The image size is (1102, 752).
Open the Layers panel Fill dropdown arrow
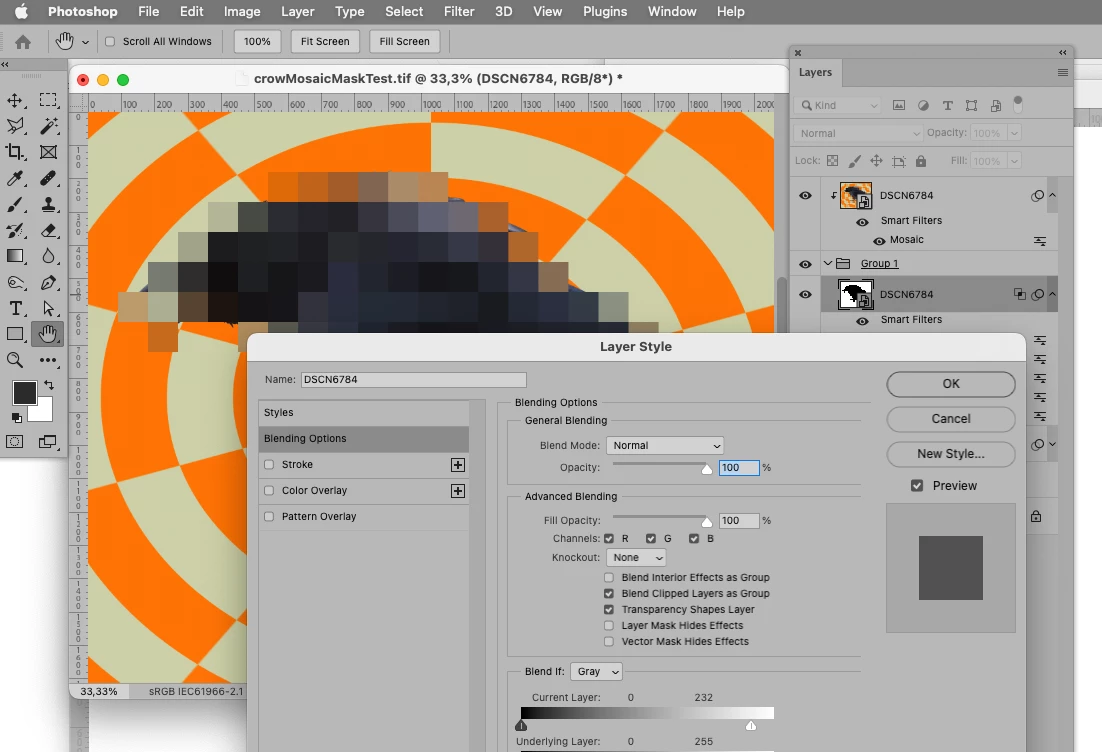tap(1014, 161)
